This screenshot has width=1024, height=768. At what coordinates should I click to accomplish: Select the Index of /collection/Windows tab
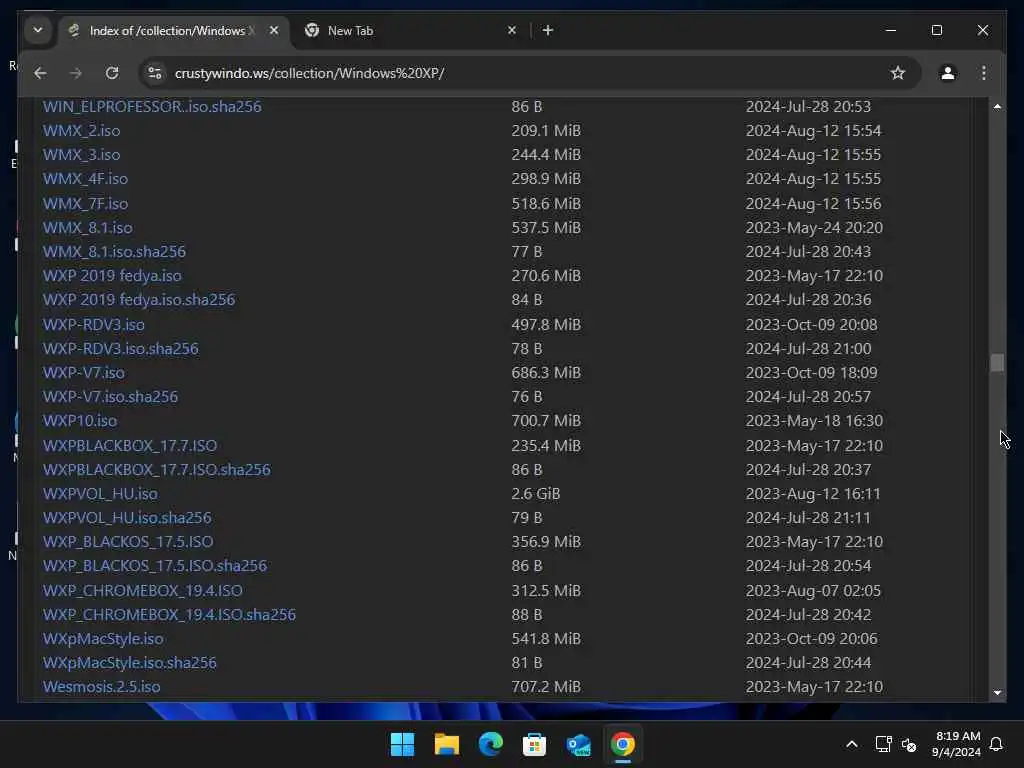[x=175, y=31]
